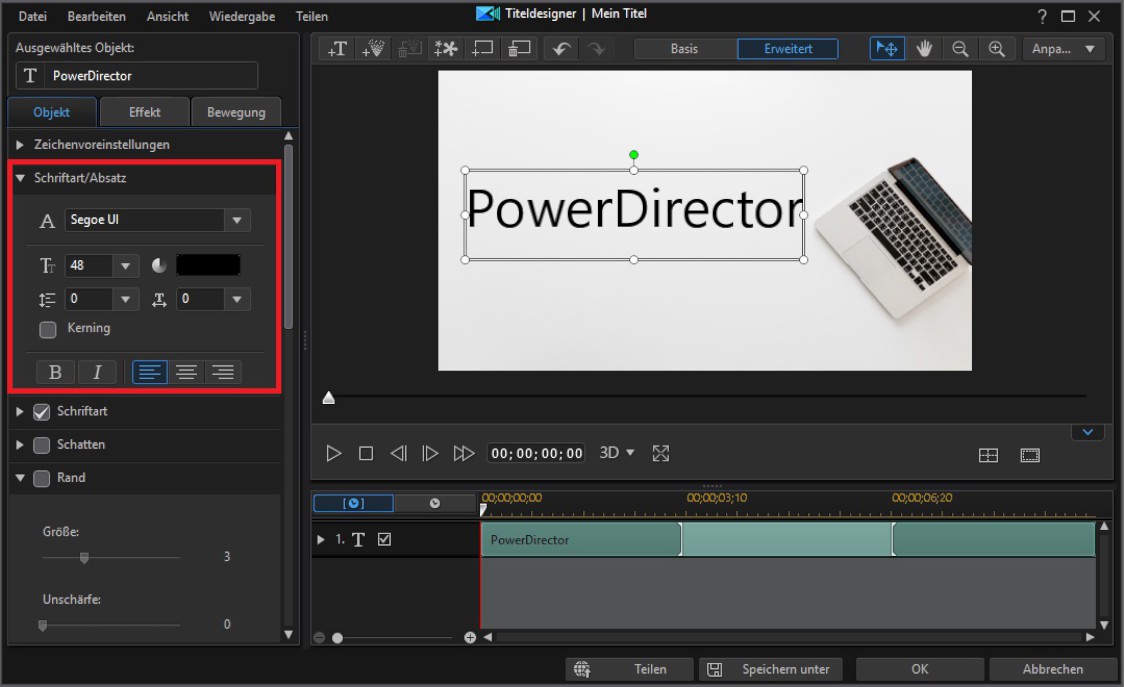Expand the Schatten section
Viewport: 1125px width, 687px height.
coord(20,445)
